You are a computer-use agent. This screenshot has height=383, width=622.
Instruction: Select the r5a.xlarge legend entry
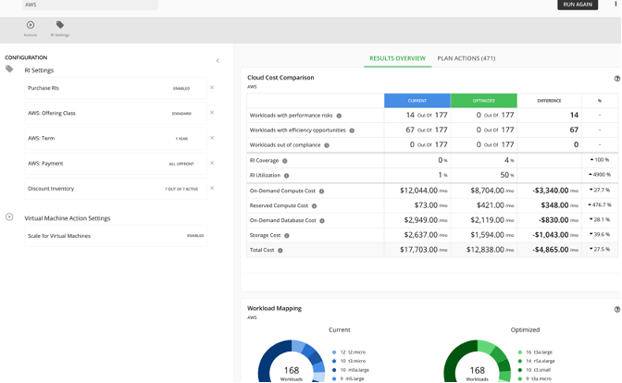536,361
